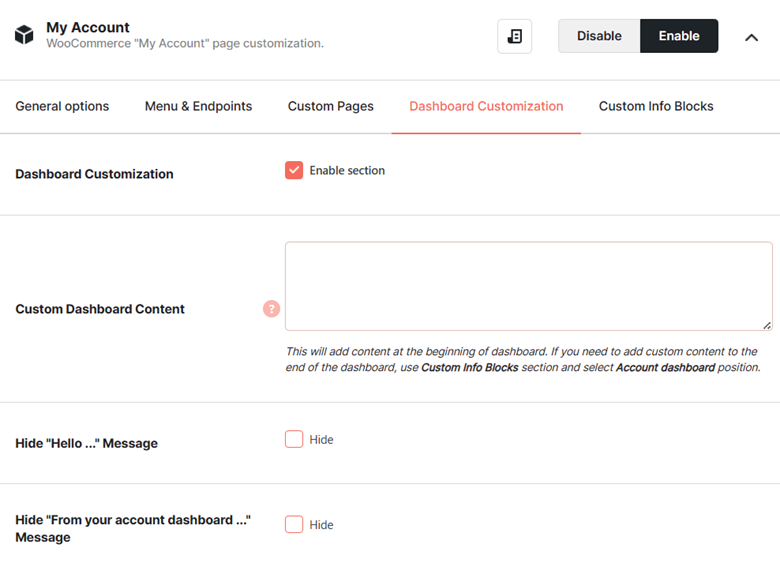Click the "Enable section" label text
Screen dimensions: 780x563
[x=347, y=171]
